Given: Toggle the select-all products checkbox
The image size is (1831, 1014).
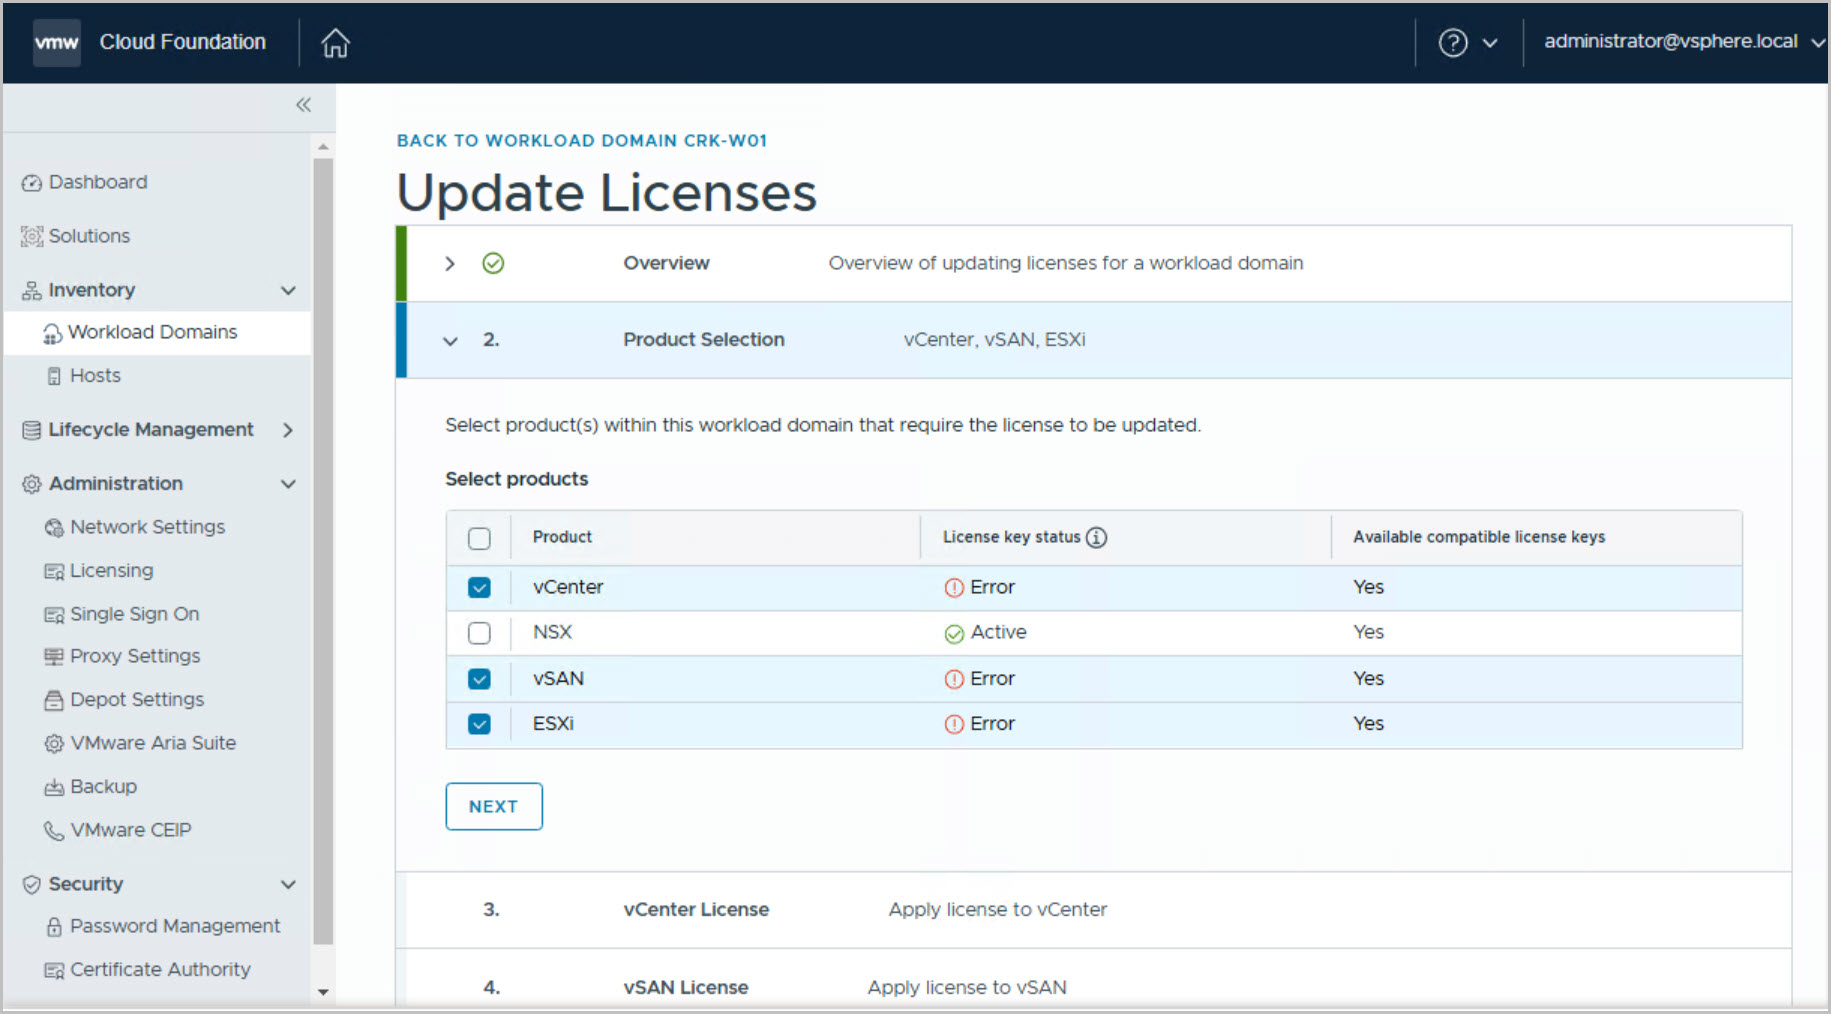Looking at the screenshot, I should (x=479, y=539).
